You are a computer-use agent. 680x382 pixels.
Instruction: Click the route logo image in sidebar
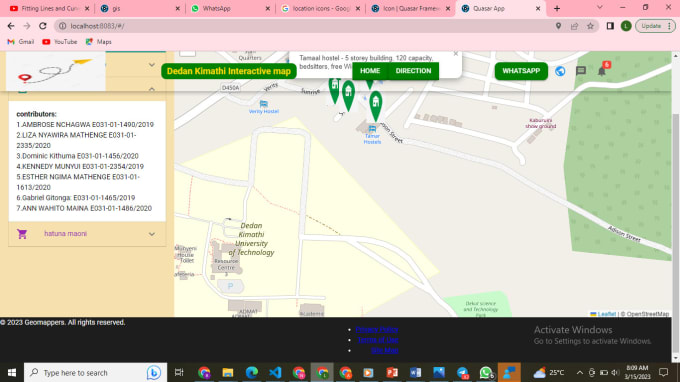tap(56, 71)
